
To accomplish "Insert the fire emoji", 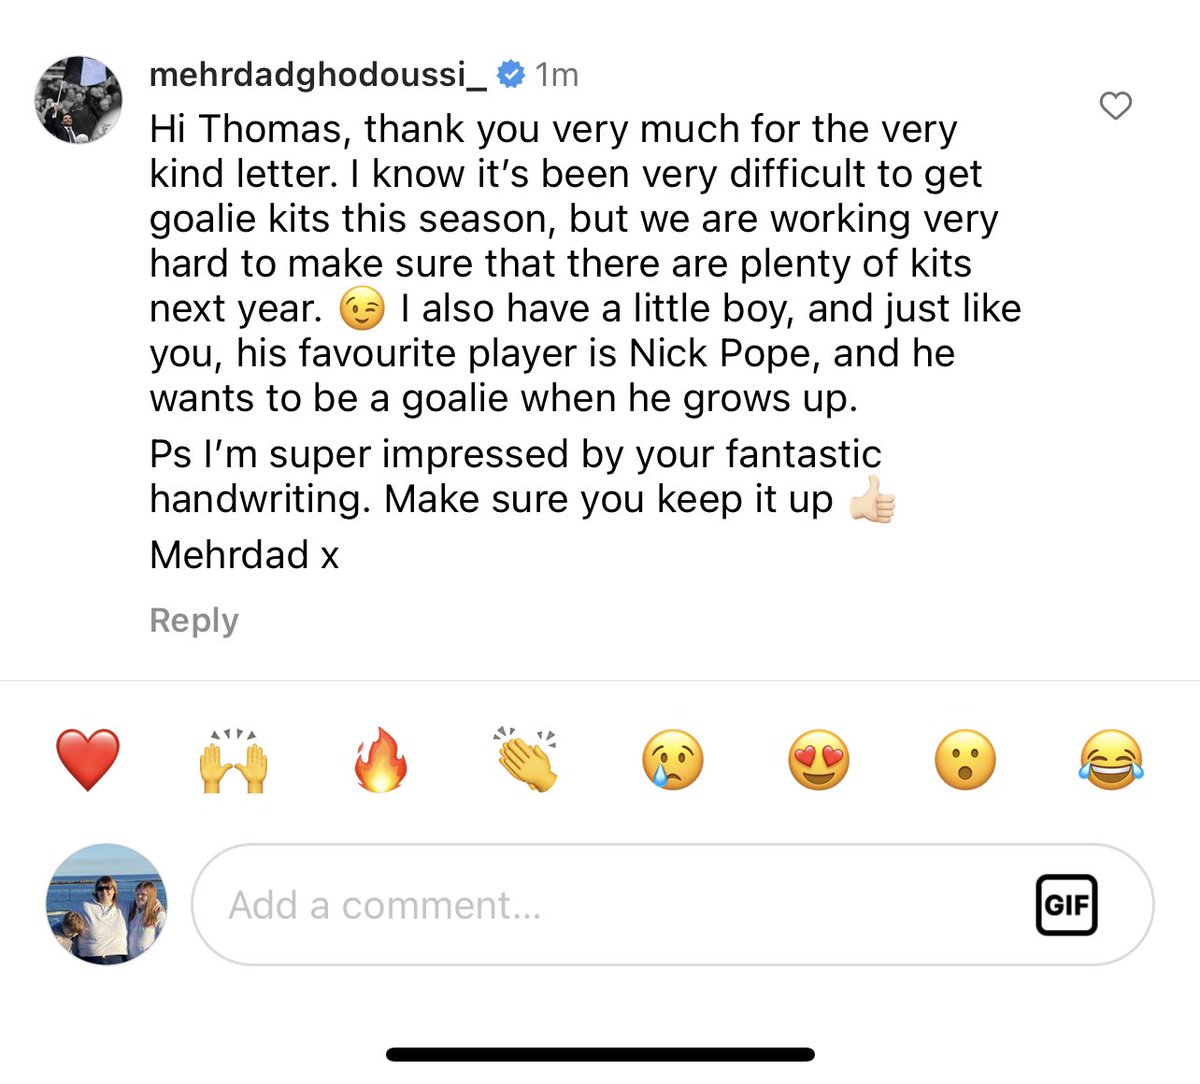I will click(380, 760).
